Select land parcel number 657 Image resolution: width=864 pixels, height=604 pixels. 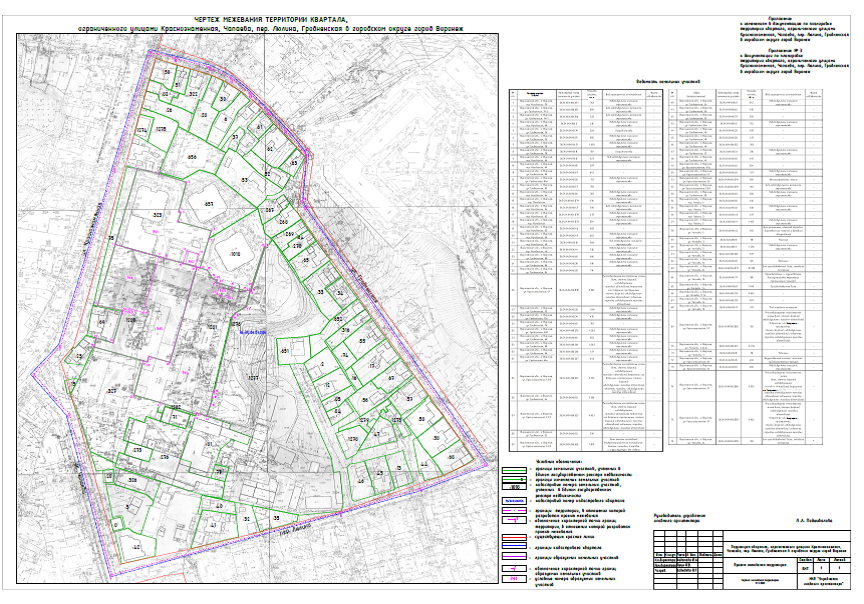pyautogui.click(x=209, y=205)
